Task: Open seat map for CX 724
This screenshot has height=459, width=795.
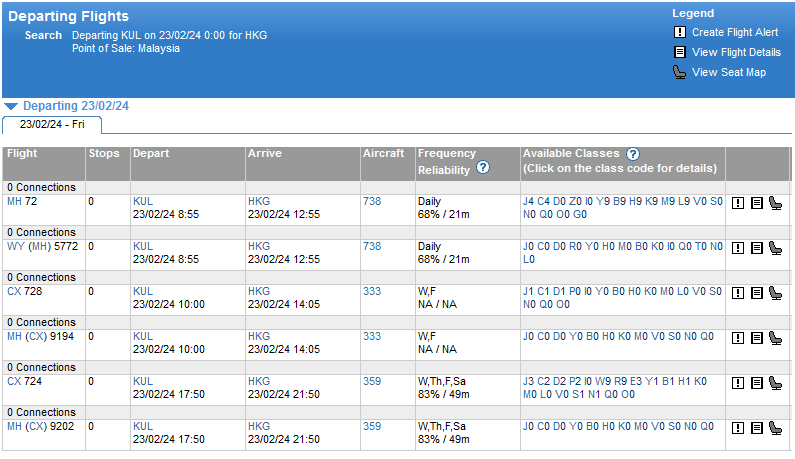Action: 775,383
